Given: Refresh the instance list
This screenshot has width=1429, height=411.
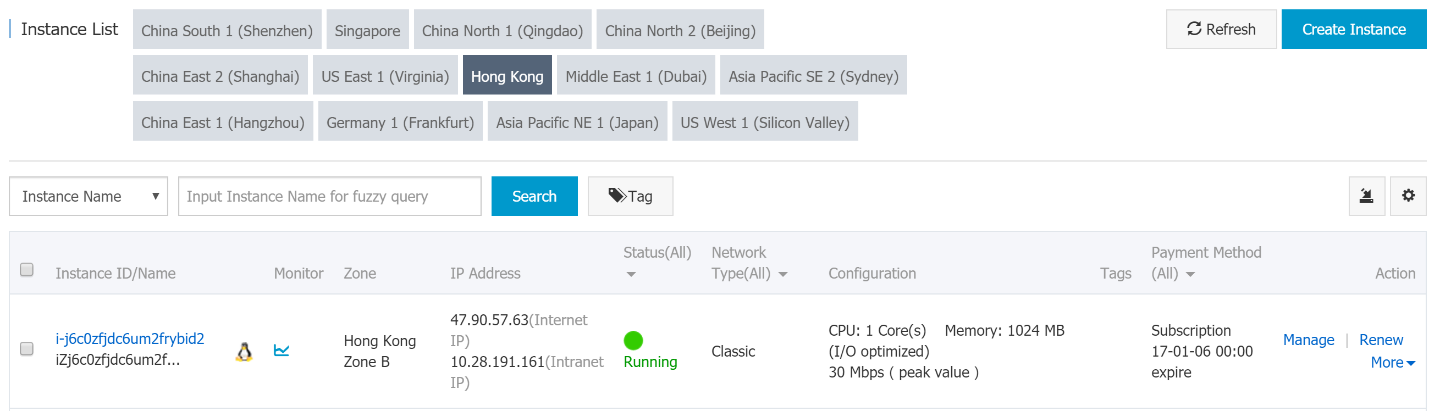Looking at the screenshot, I should click(x=1221, y=29).
